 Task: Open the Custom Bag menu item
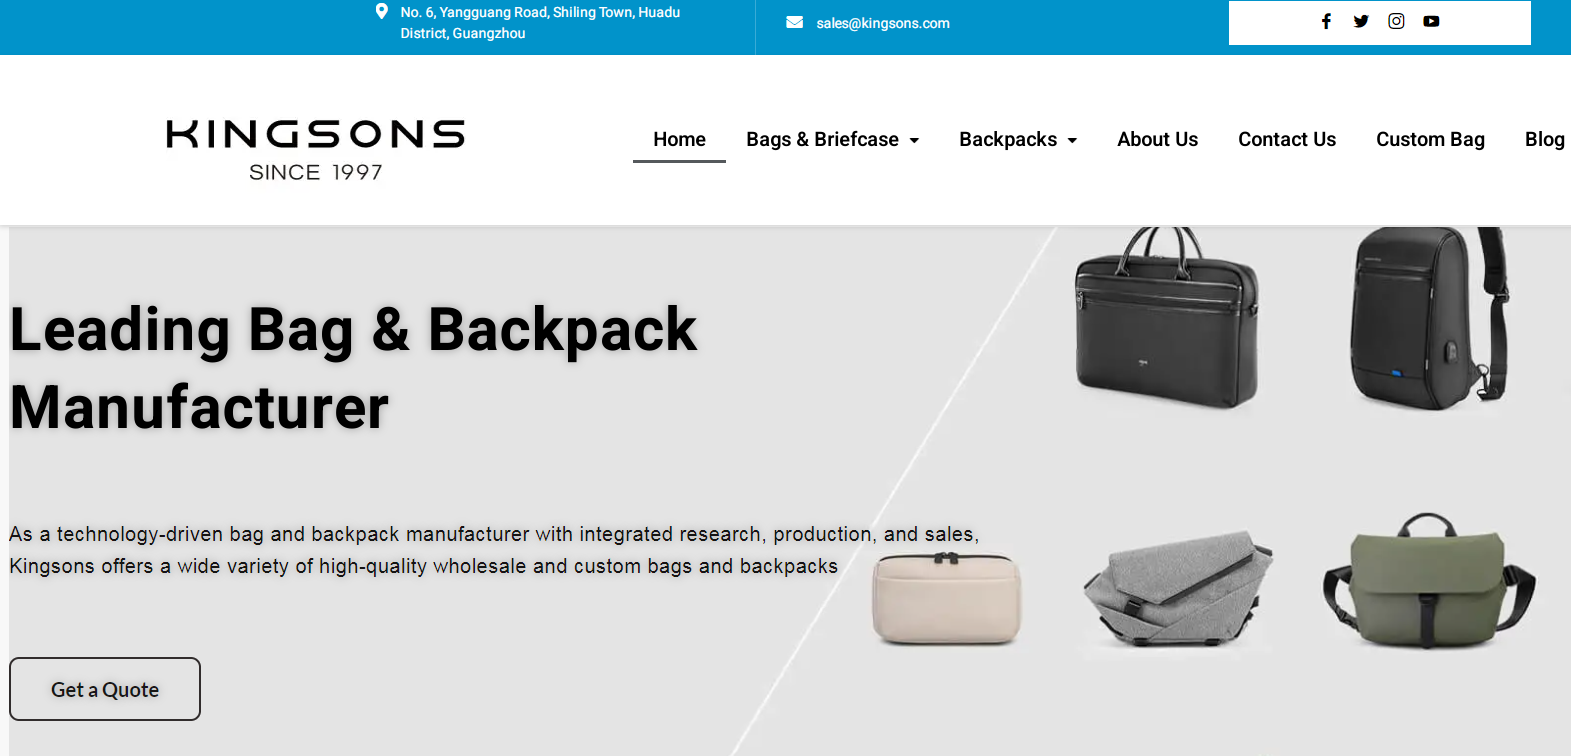[x=1430, y=139]
